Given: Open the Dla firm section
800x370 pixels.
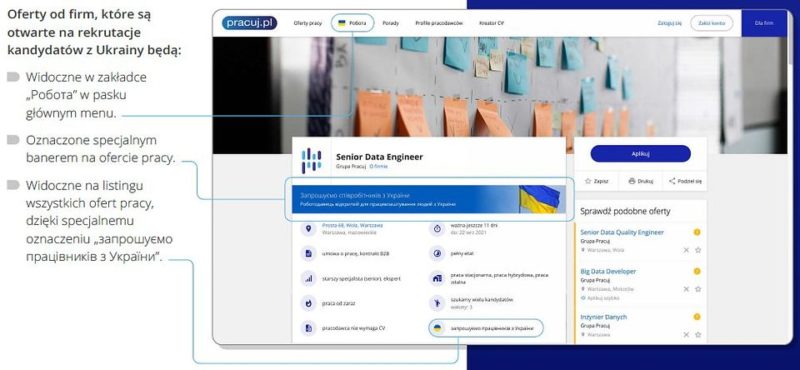Looking at the screenshot, I should pos(764,23).
